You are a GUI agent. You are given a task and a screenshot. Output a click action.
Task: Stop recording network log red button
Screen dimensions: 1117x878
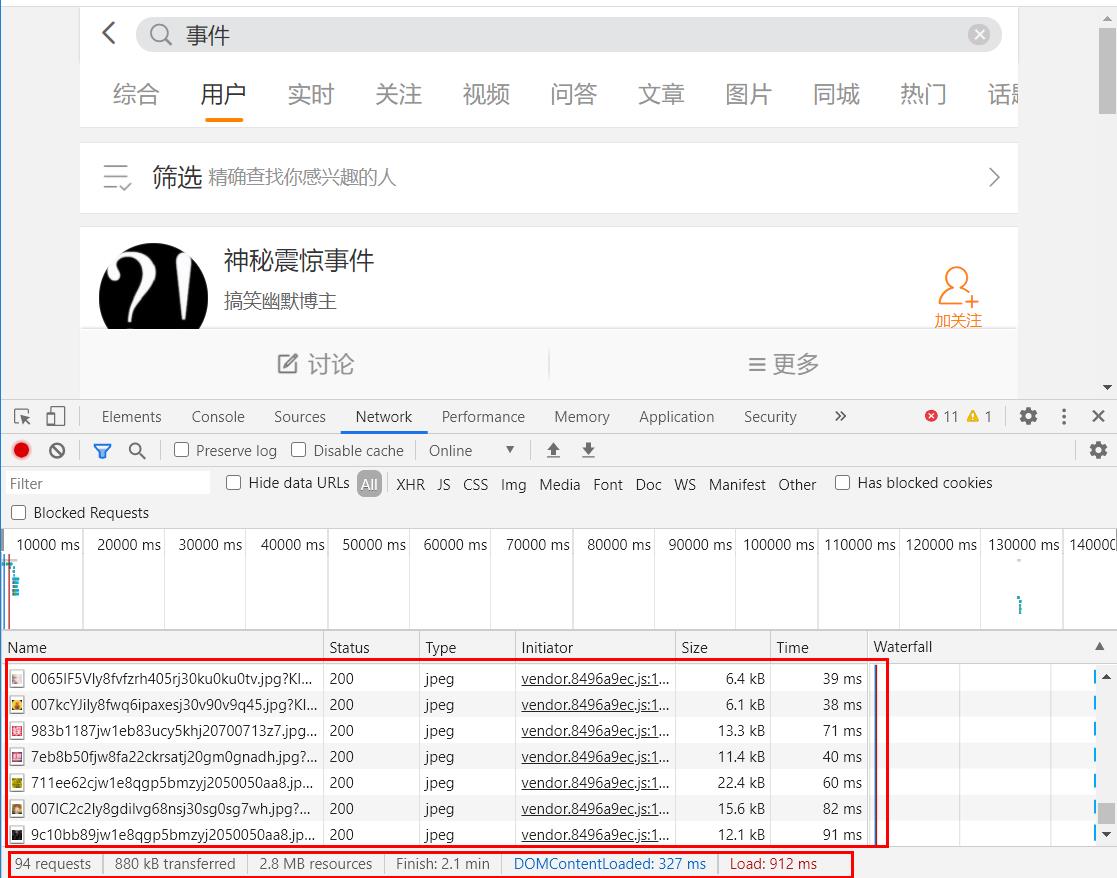21,450
